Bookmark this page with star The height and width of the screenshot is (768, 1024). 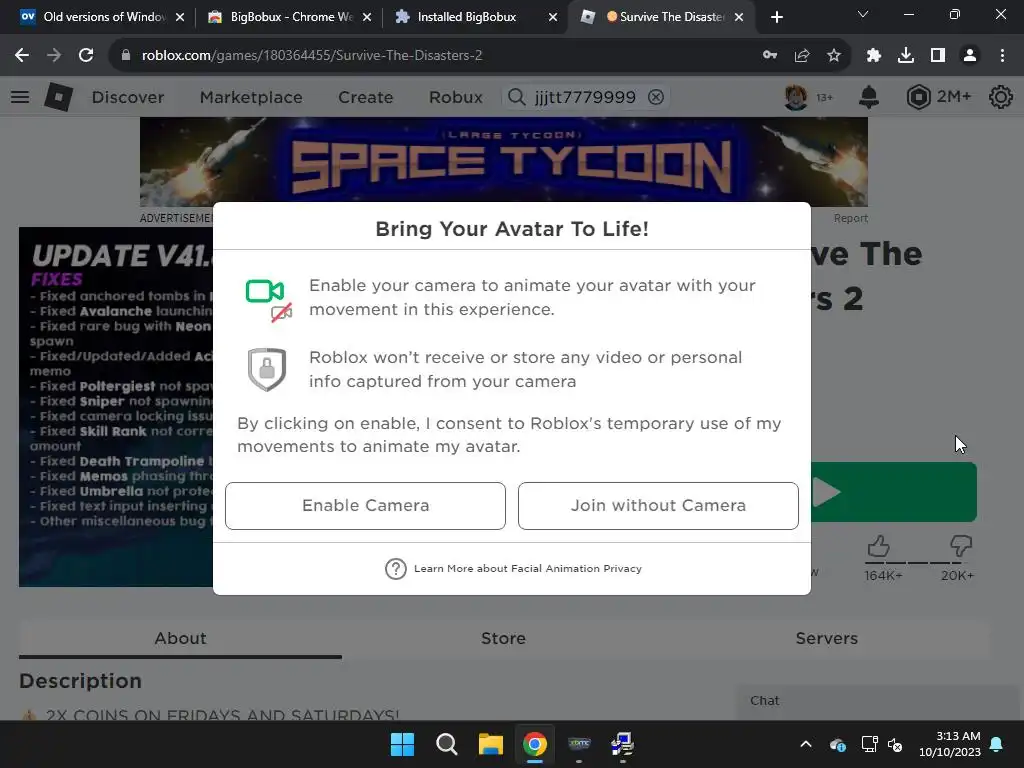coord(834,56)
